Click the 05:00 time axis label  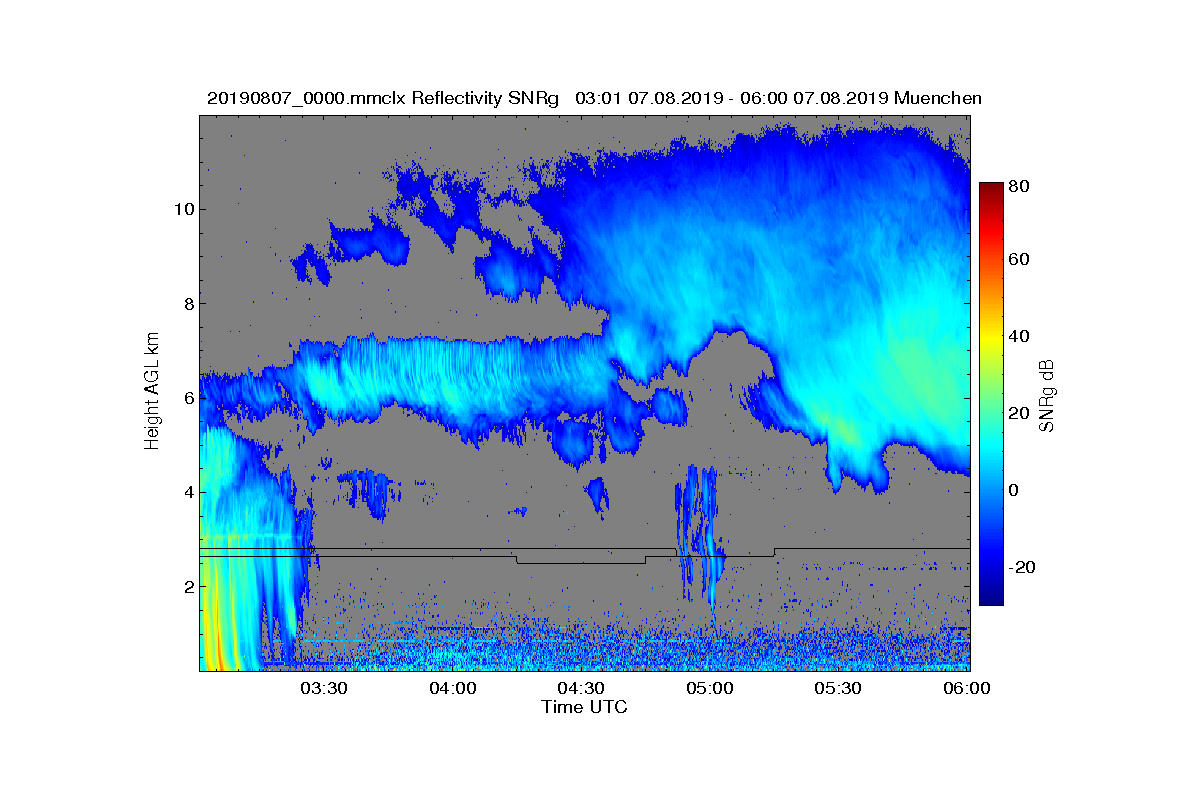711,689
